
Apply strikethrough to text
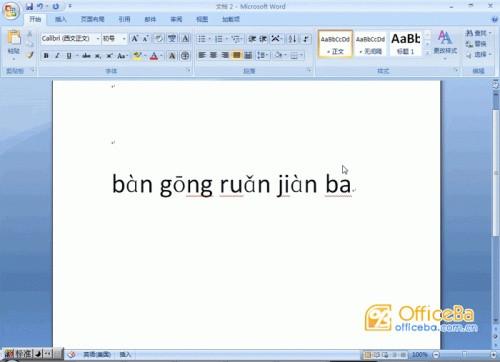click(x=86, y=56)
